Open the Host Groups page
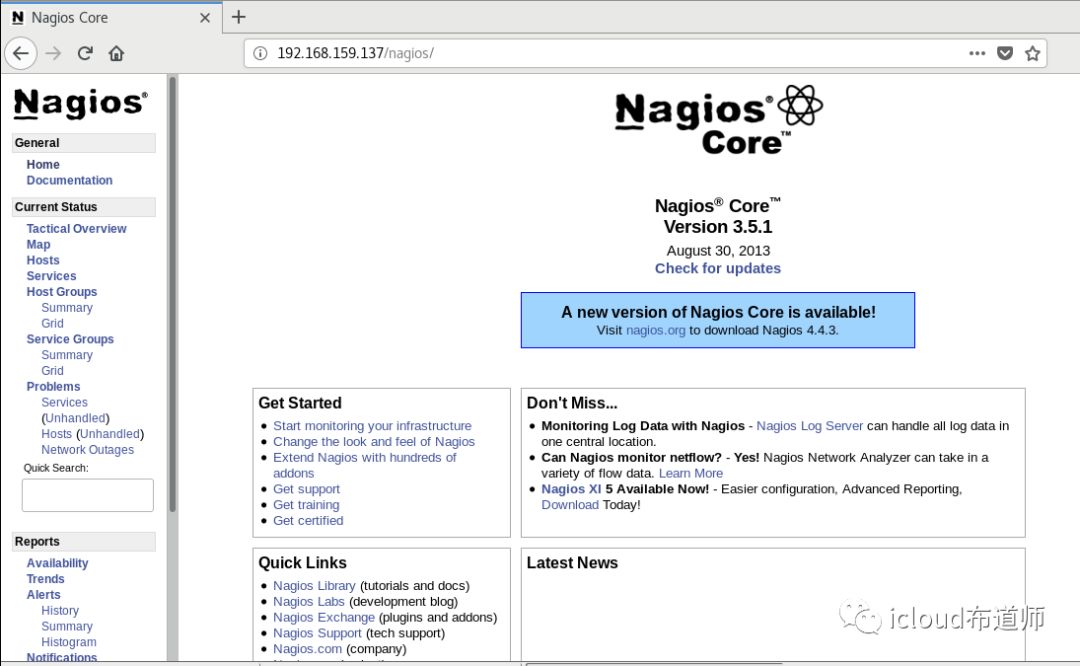This screenshot has height=666, width=1080. click(x=61, y=292)
